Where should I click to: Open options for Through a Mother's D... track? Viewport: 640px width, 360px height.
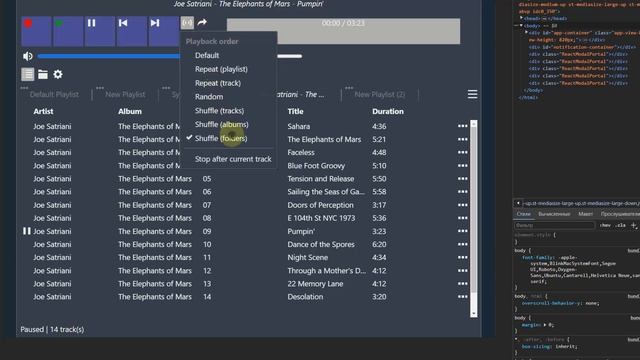[462, 271]
